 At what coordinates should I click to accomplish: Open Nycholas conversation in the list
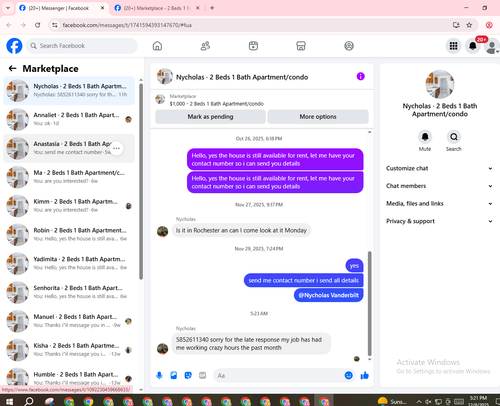(x=69, y=90)
